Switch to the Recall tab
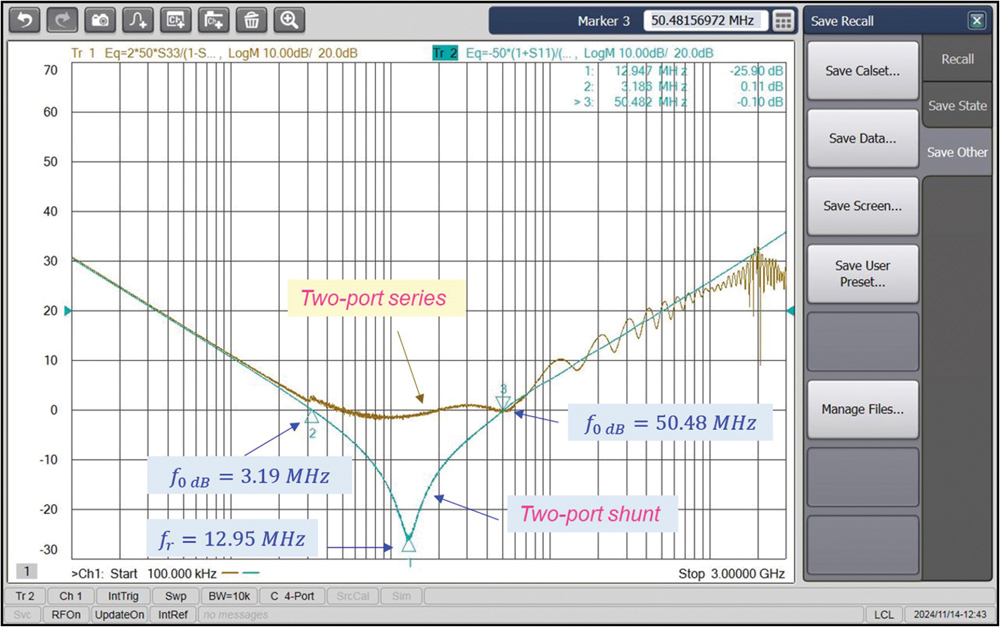 click(957, 59)
